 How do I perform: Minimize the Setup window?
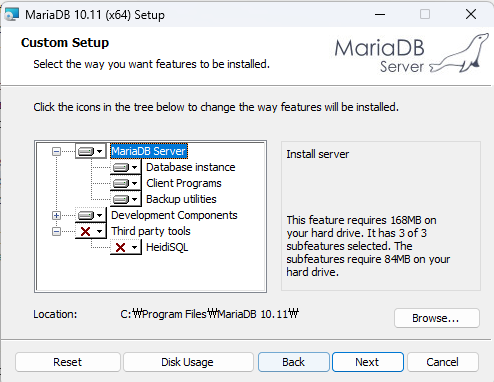point(380,14)
